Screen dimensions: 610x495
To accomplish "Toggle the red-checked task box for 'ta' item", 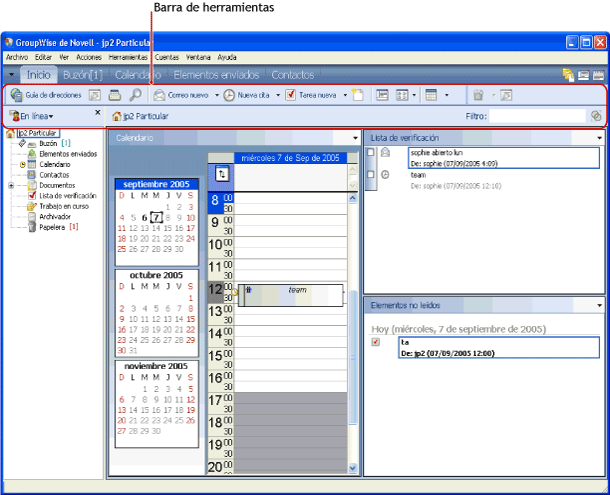I will 375,342.
